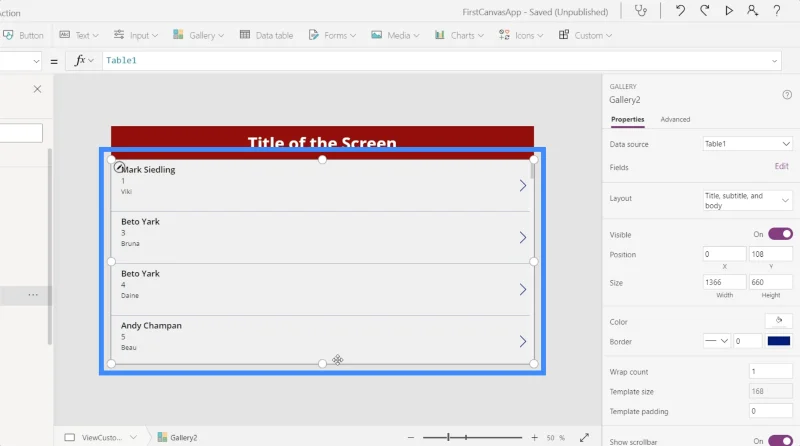The image size is (800, 446).
Task: Open the Share user icon
Action: pos(753,11)
